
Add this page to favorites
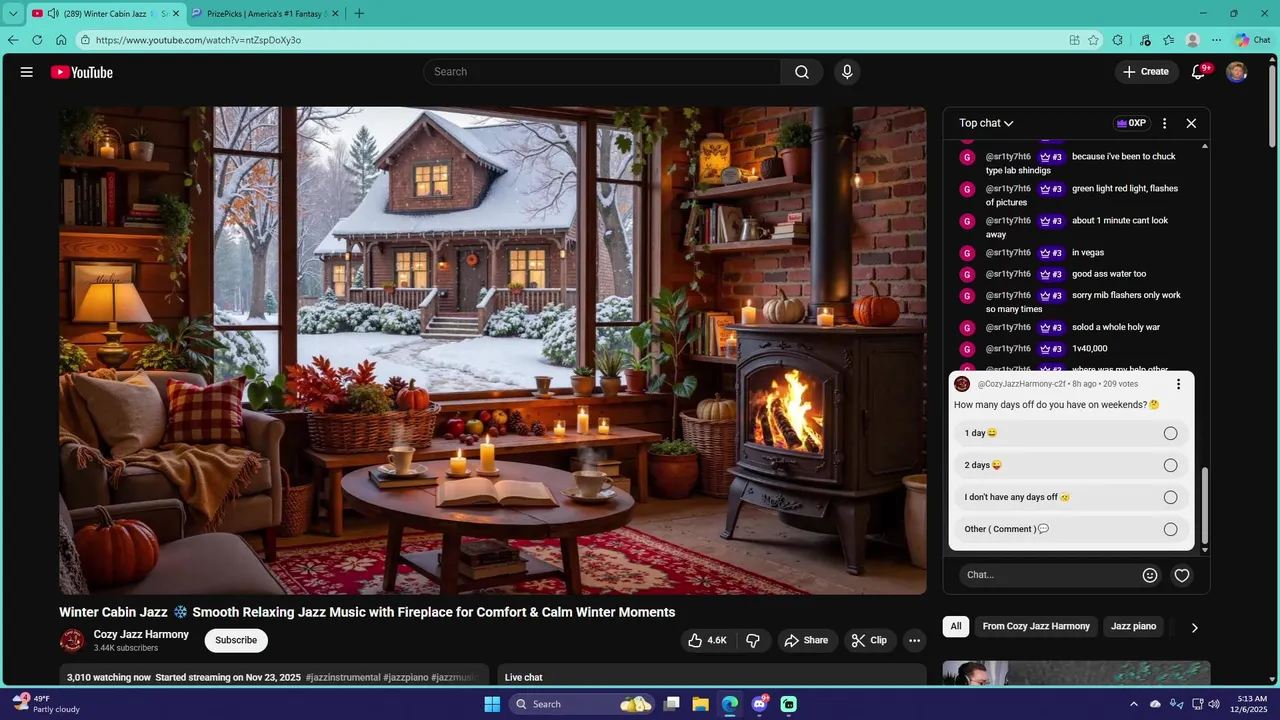point(1093,40)
